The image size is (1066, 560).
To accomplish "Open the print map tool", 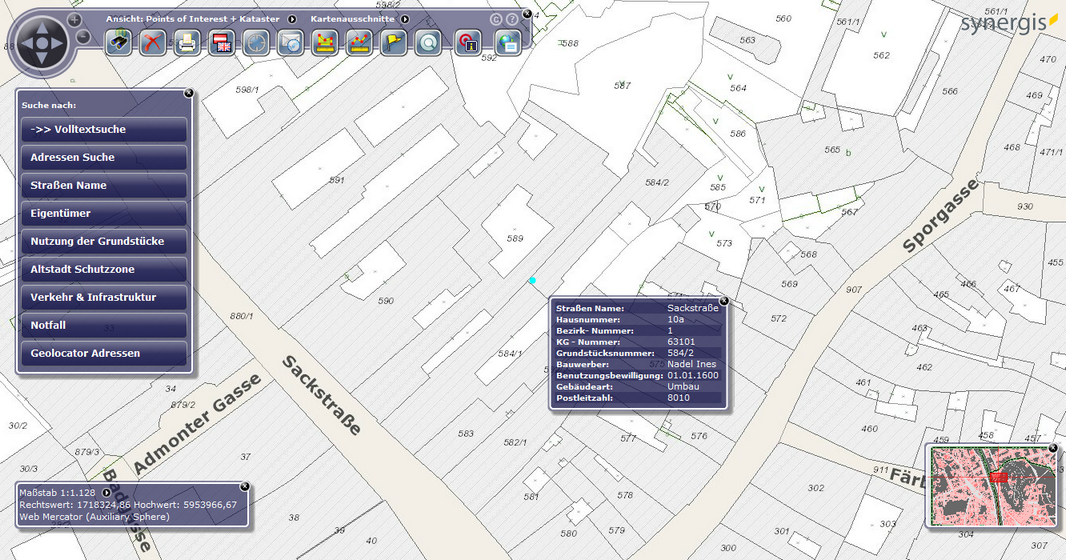I will coord(187,43).
